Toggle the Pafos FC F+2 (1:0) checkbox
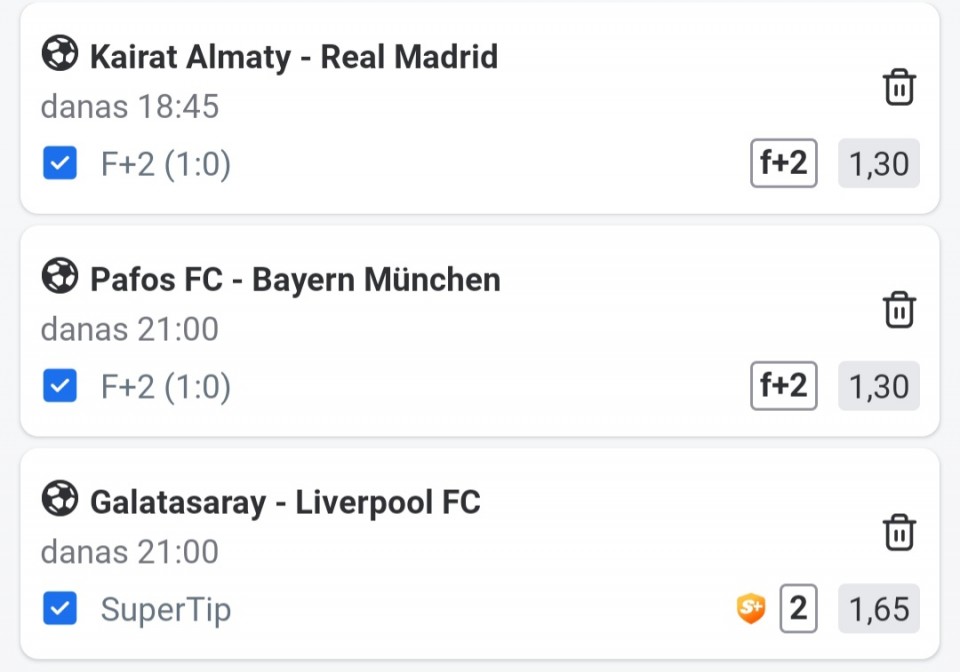Screen dimensions: 960x672 coord(60,386)
